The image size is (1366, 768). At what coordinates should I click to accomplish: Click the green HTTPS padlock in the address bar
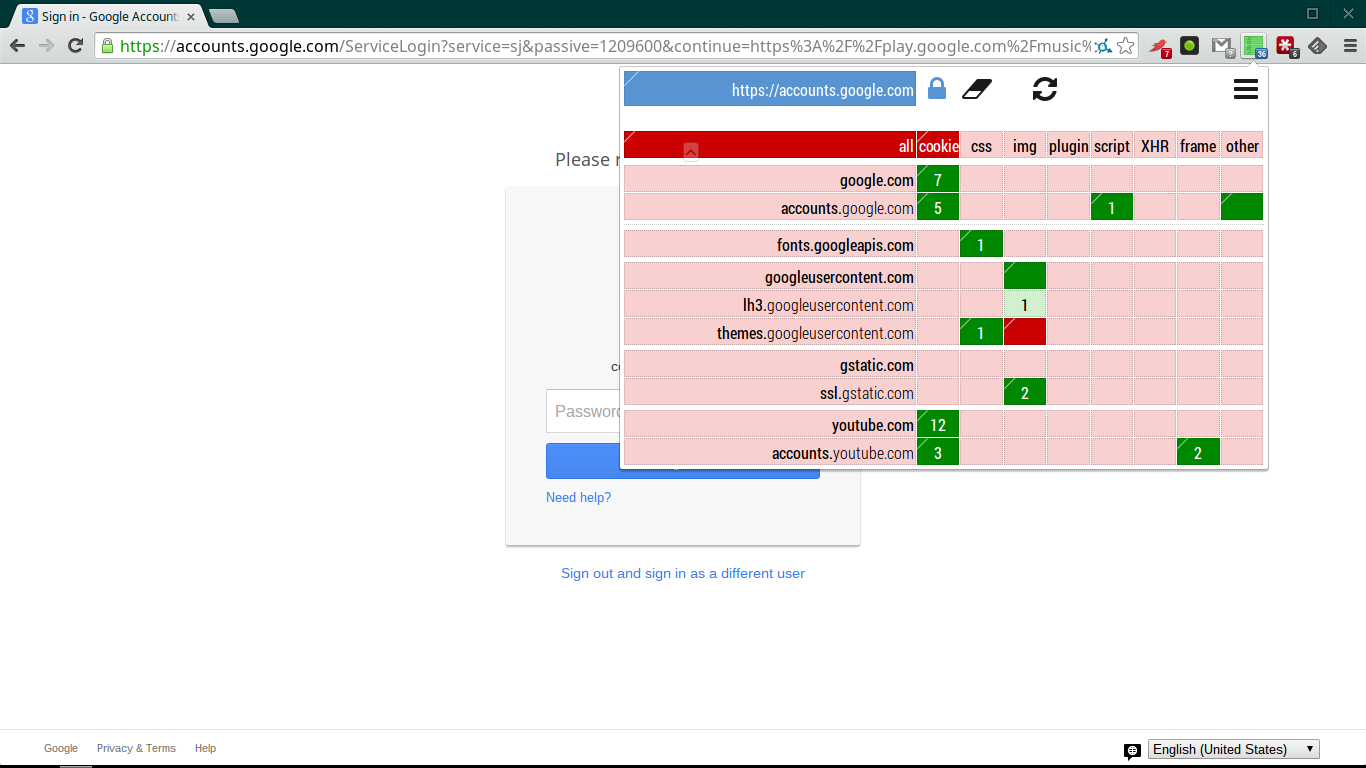(107, 46)
